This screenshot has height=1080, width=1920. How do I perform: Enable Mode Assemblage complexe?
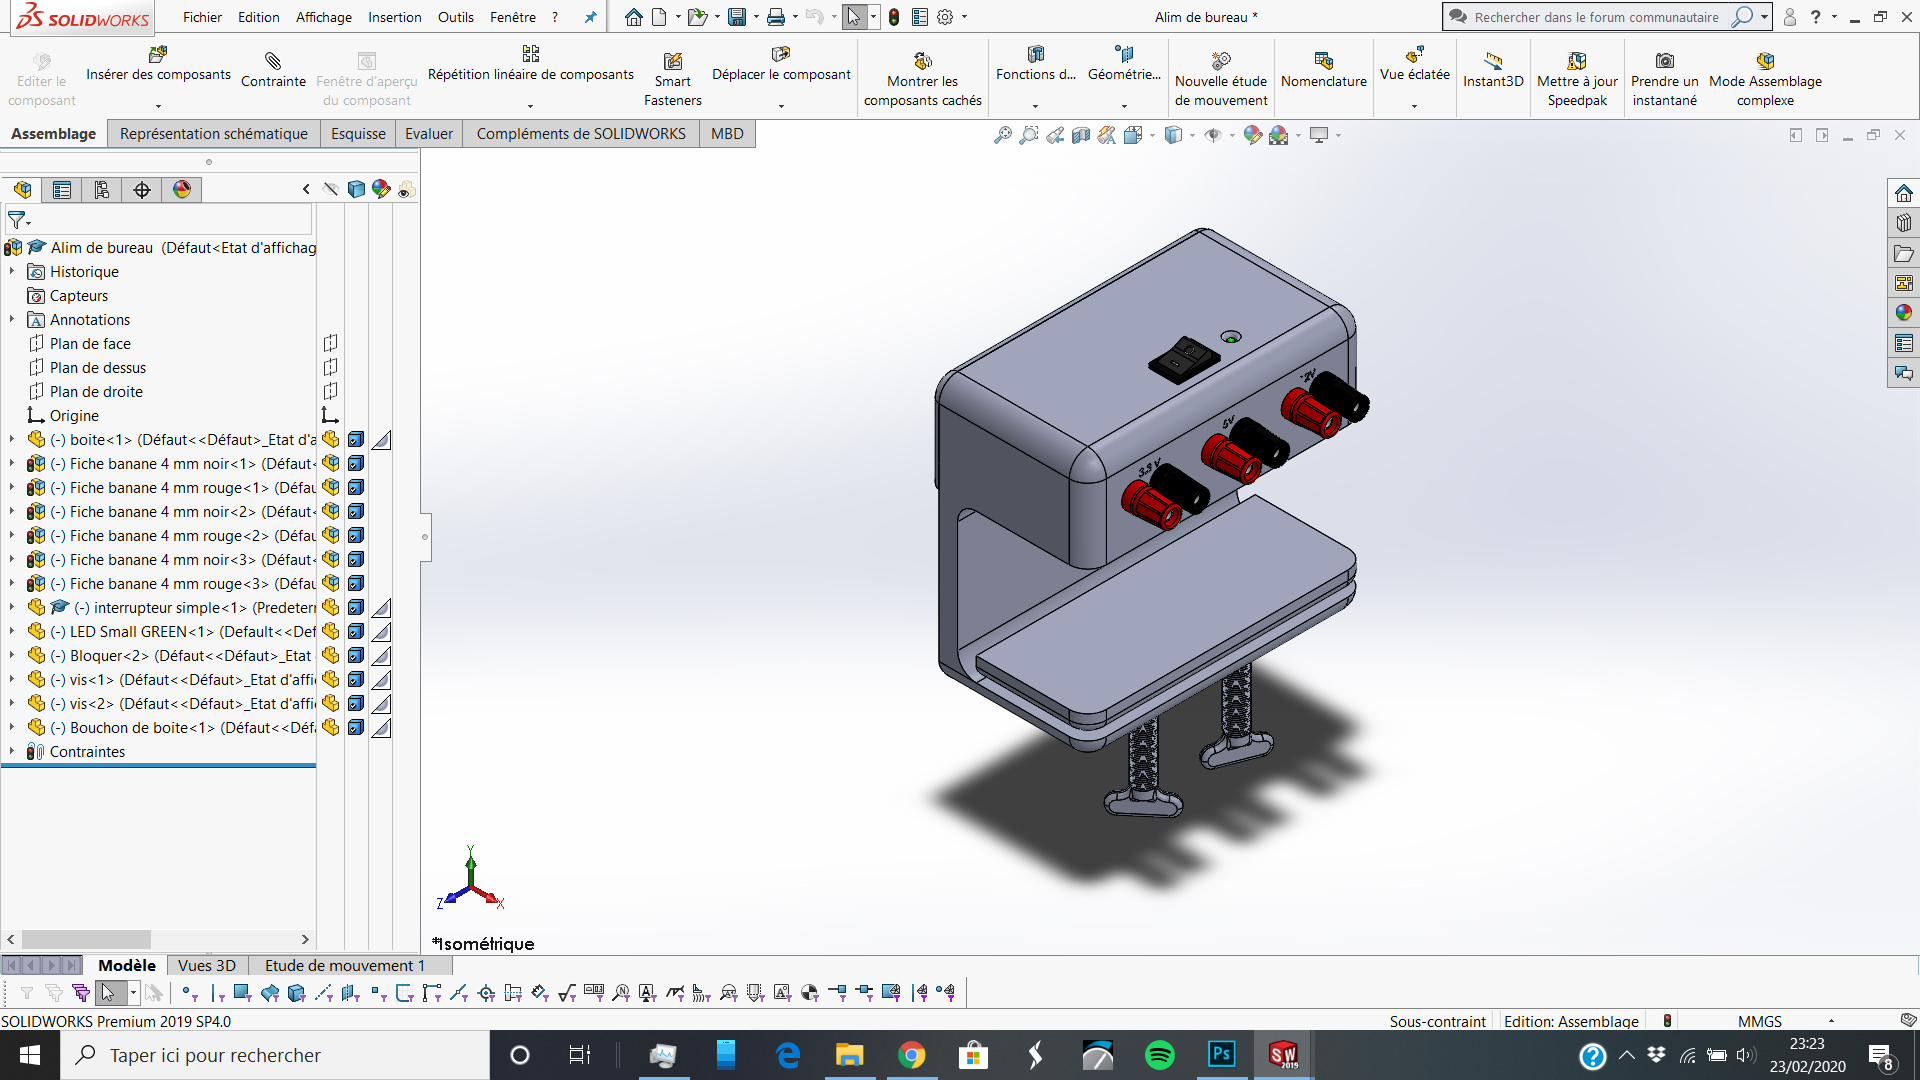tap(1765, 78)
